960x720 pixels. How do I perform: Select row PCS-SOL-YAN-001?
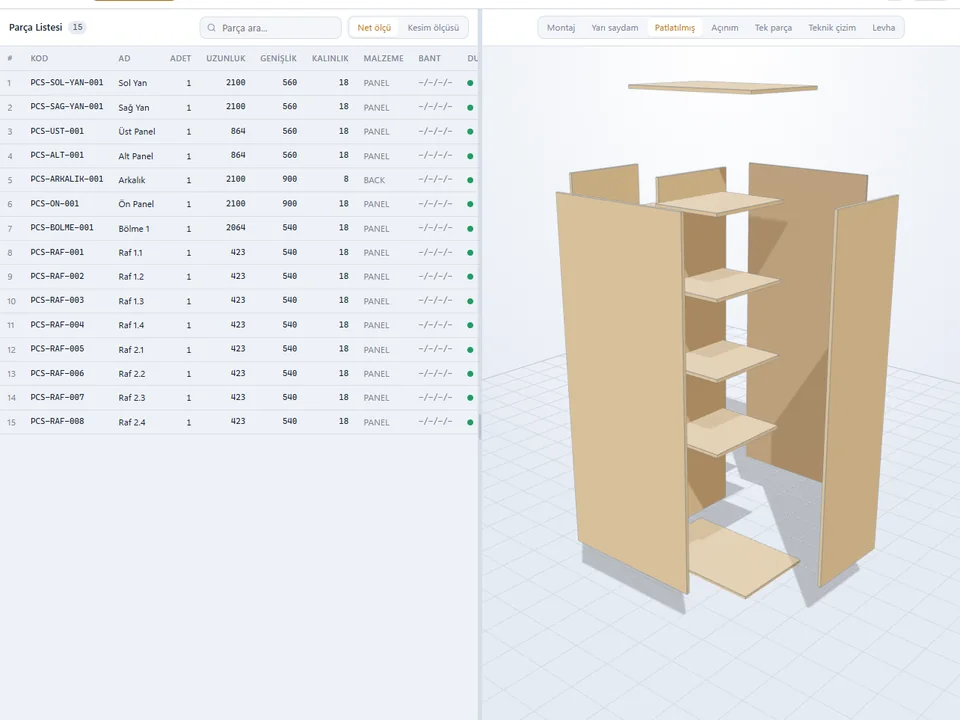(239, 83)
